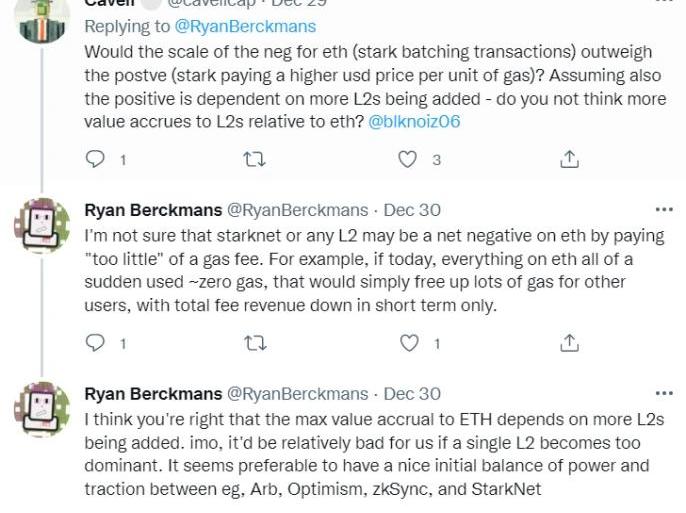Open more options on Ryan's gas fee tweet
This screenshot has width=686, height=513.
(x=665, y=210)
